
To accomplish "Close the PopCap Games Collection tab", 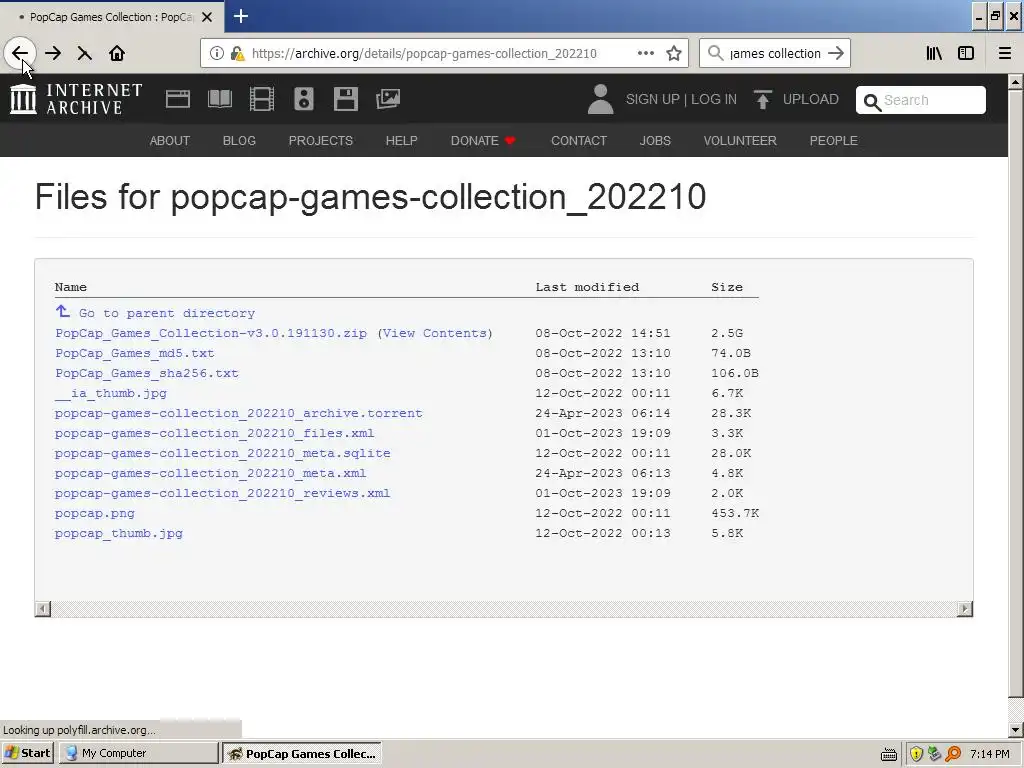I will click(x=207, y=17).
